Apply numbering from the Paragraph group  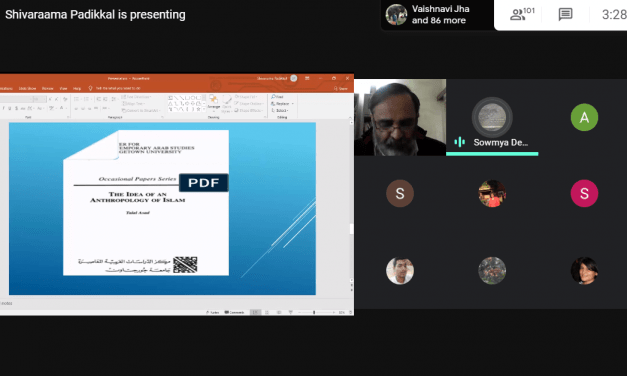coord(86,99)
